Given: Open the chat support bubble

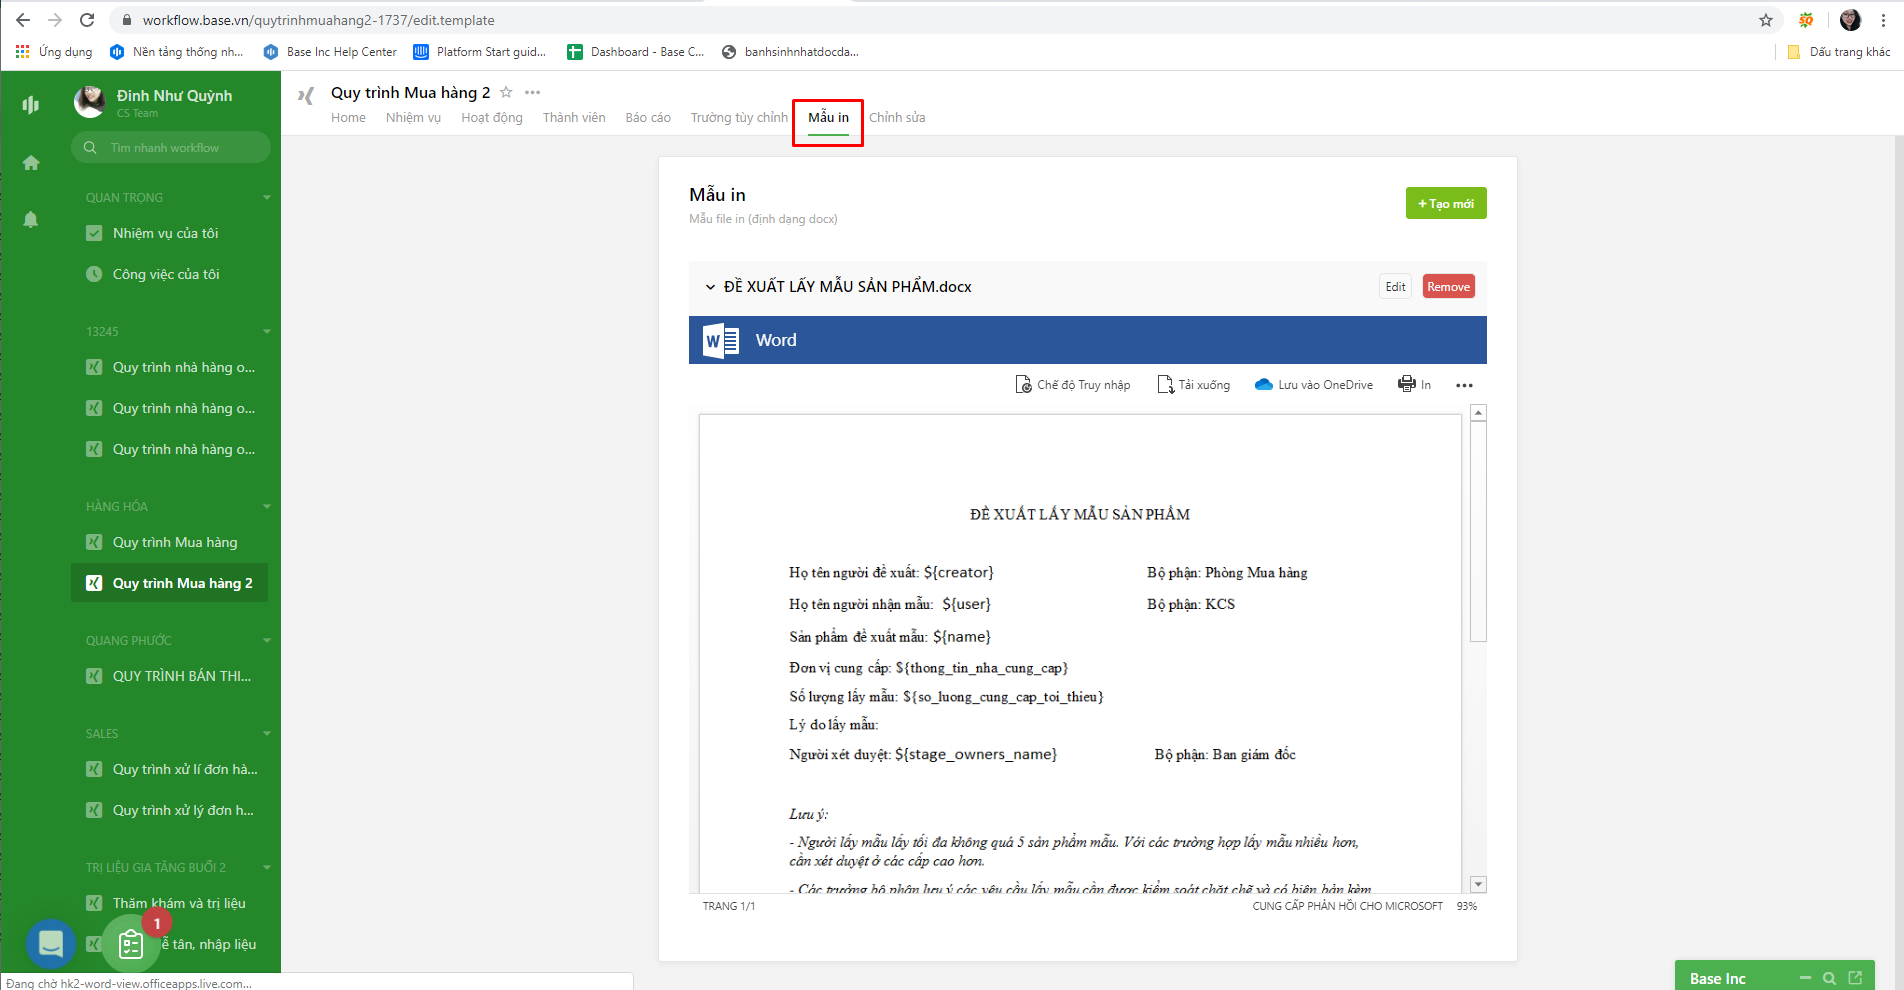Looking at the screenshot, I should pyautogui.click(x=50, y=943).
